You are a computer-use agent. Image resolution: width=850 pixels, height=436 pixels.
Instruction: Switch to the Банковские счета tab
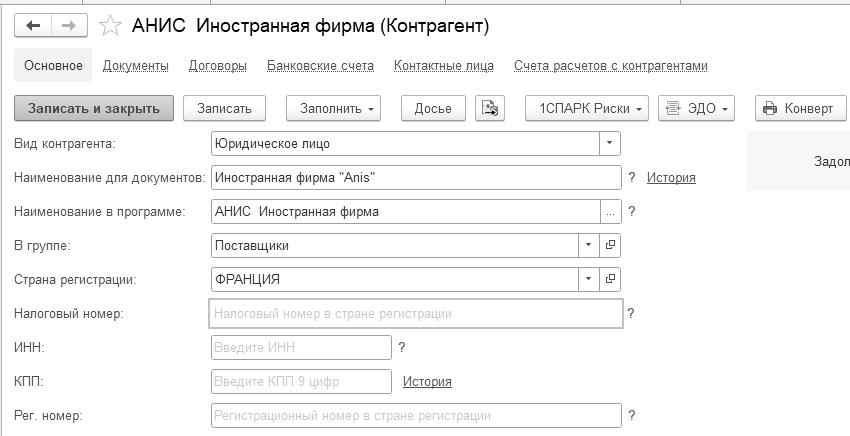coord(320,66)
